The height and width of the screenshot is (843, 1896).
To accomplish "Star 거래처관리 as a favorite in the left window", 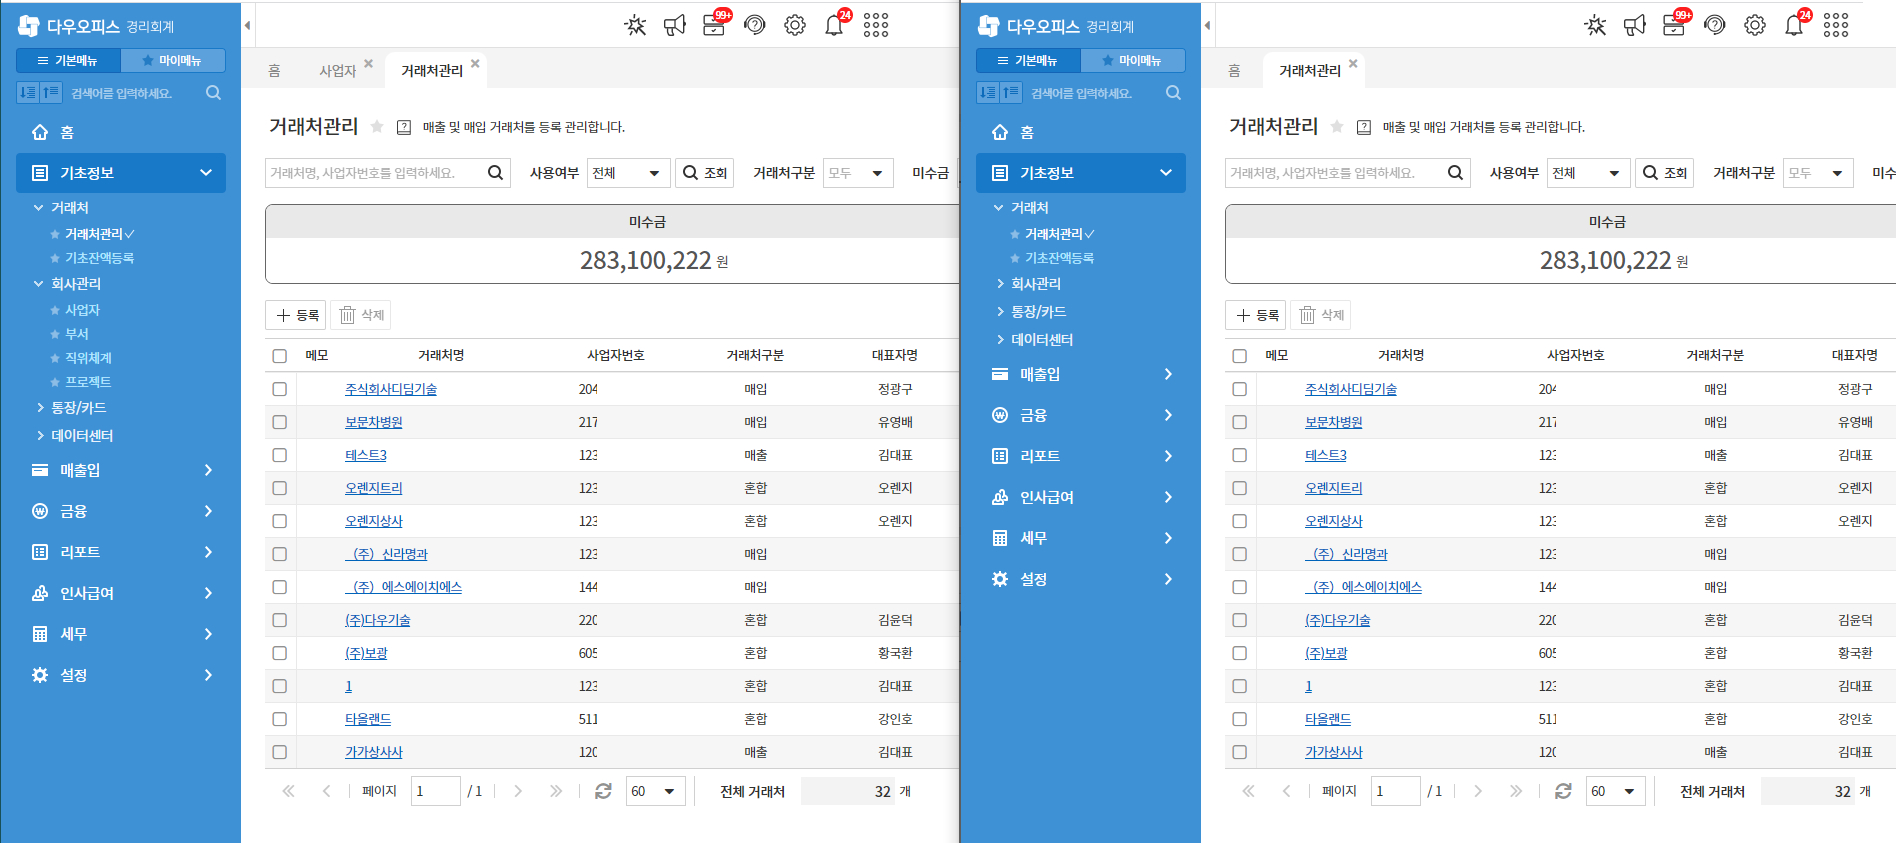I will (377, 127).
